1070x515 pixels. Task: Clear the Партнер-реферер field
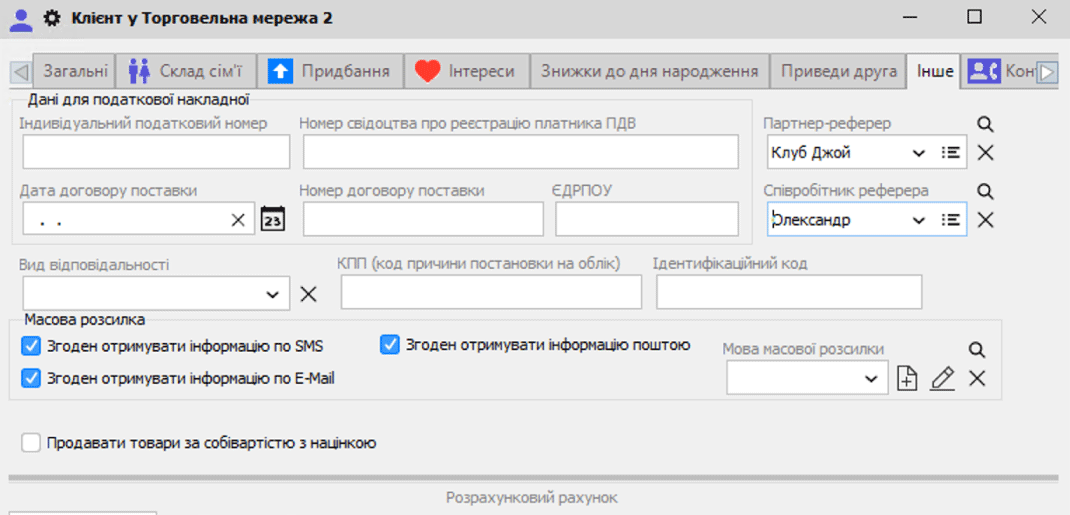coord(985,153)
